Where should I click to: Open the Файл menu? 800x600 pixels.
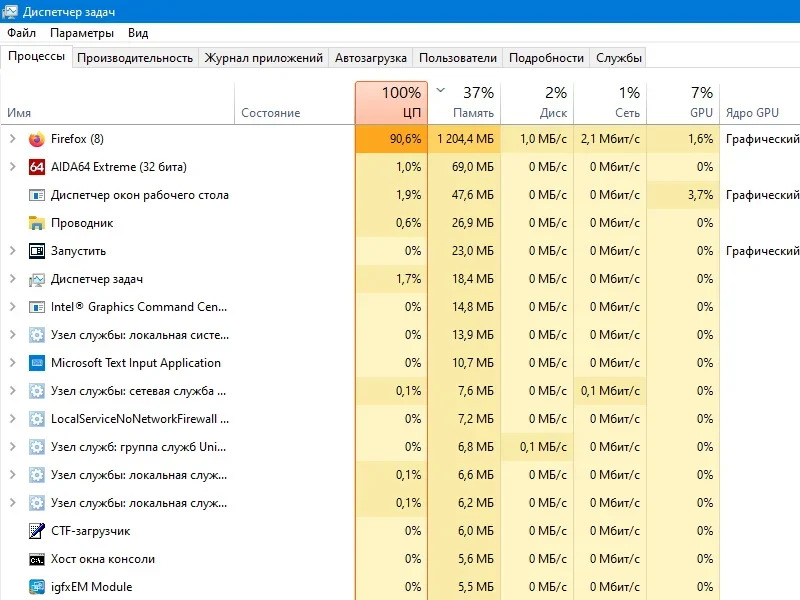21,33
